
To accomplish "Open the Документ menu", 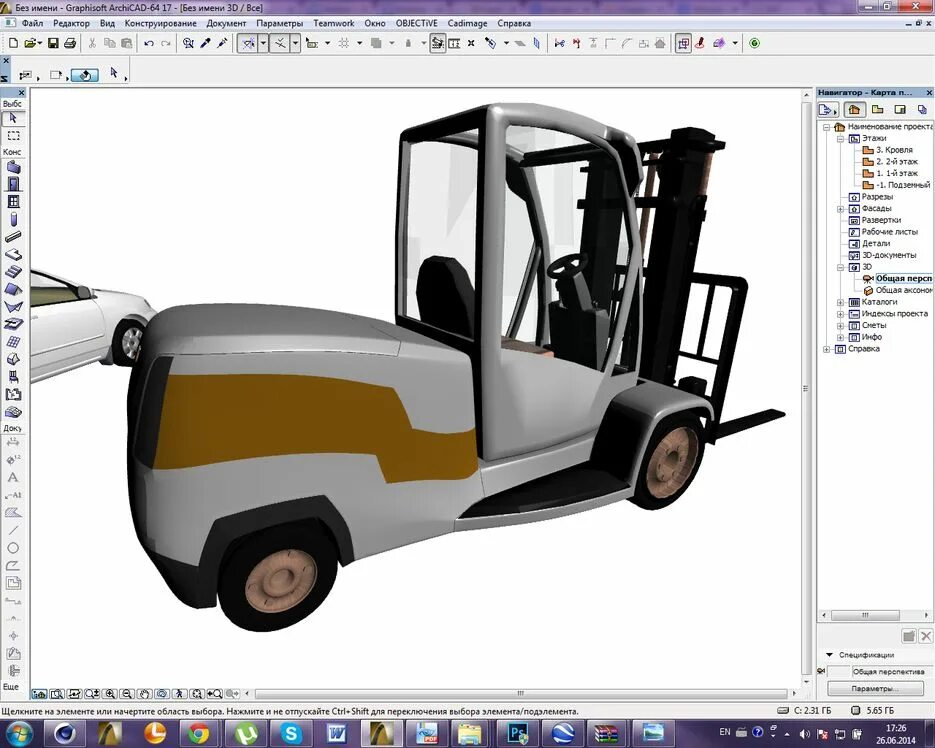I will click(x=226, y=23).
